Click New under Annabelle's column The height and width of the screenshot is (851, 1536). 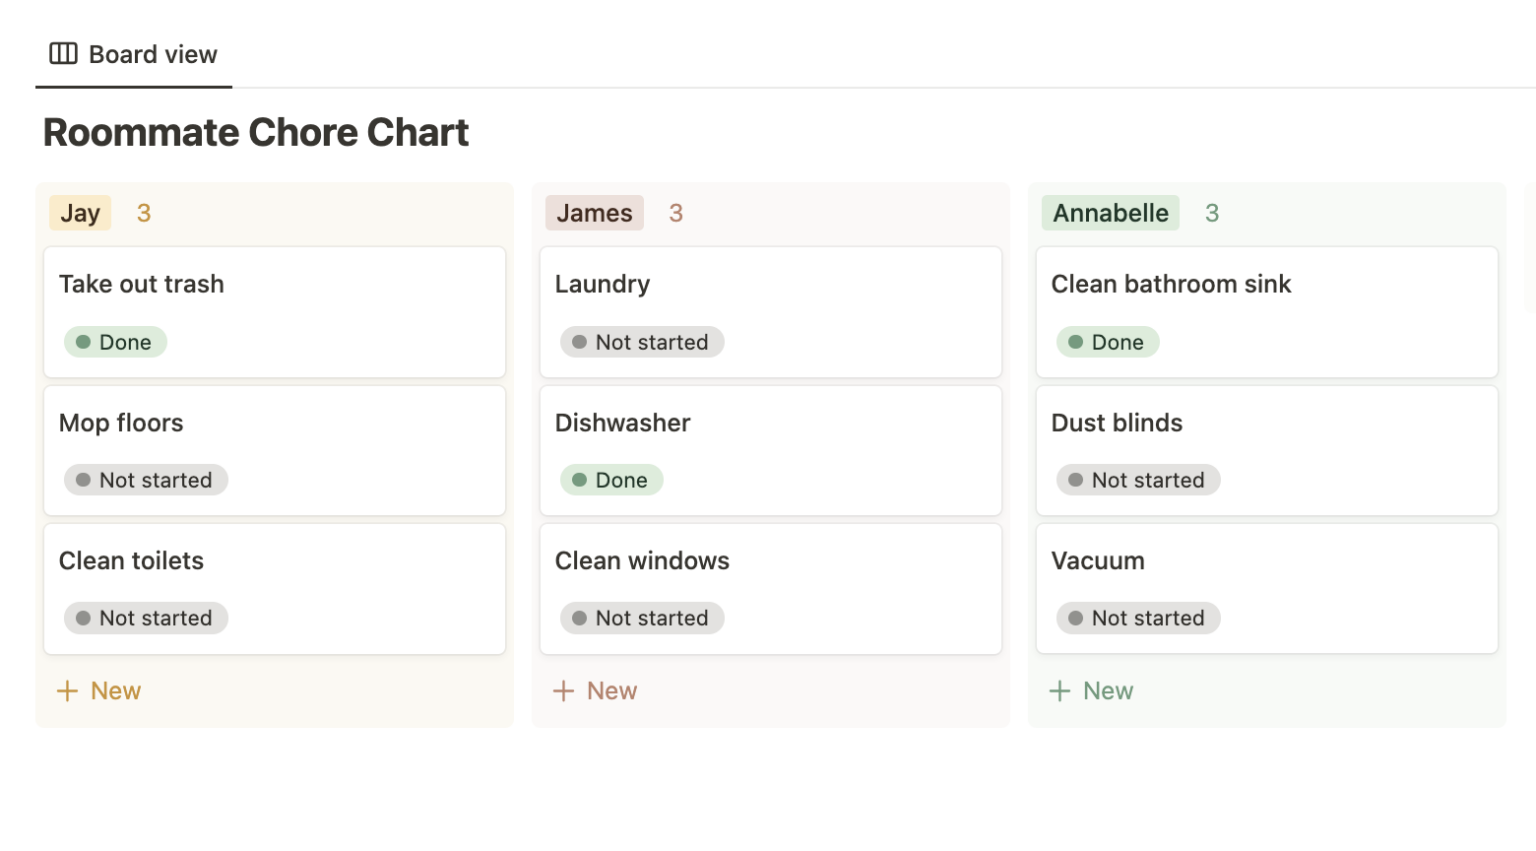1108,691
